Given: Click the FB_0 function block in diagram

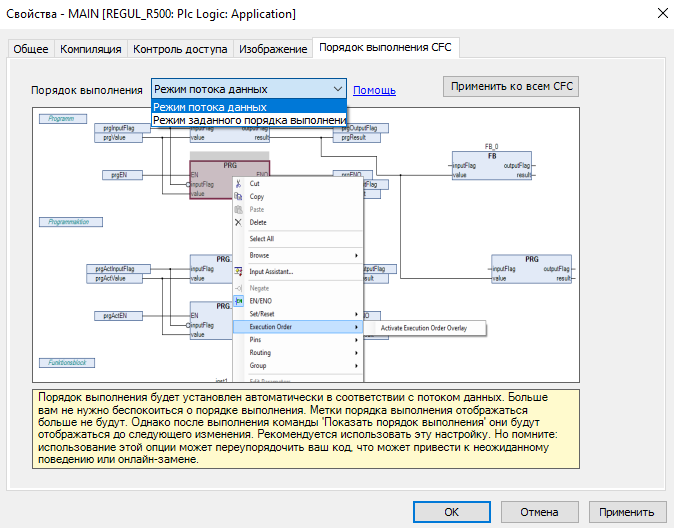Looking at the screenshot, I should pos(492,168).
